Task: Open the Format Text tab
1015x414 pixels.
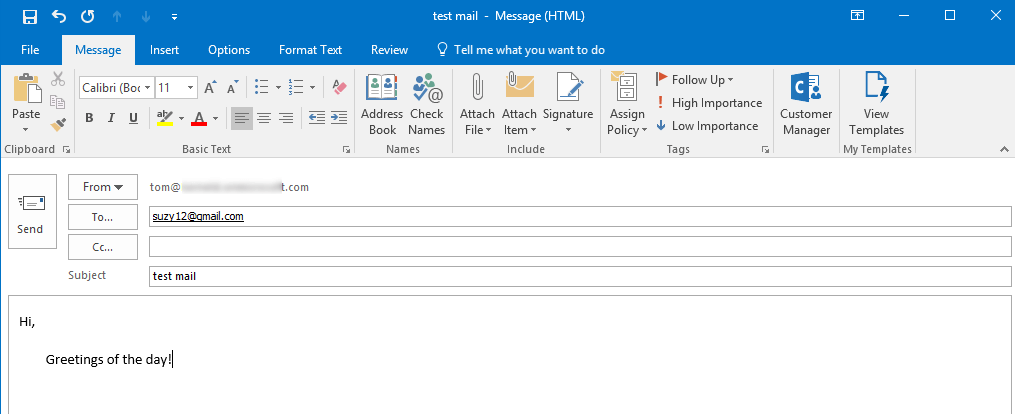Action: (x=310, y=50)
